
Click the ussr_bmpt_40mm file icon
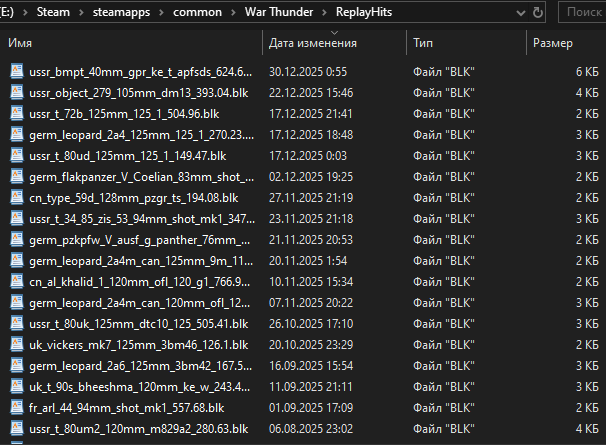pos(17,73)
